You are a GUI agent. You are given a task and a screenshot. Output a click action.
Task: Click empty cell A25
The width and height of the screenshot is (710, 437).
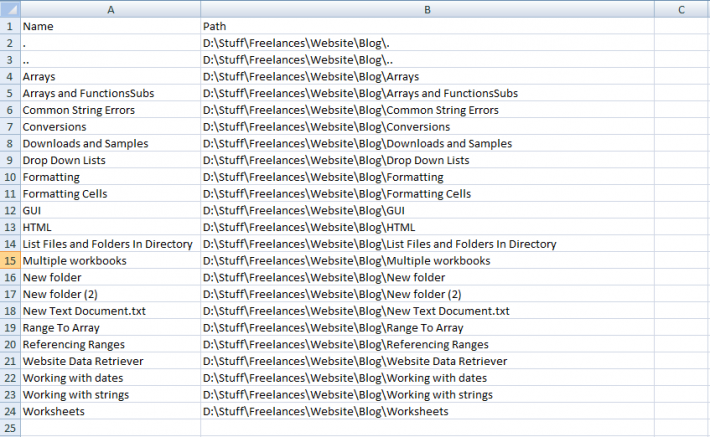point(109,428)
